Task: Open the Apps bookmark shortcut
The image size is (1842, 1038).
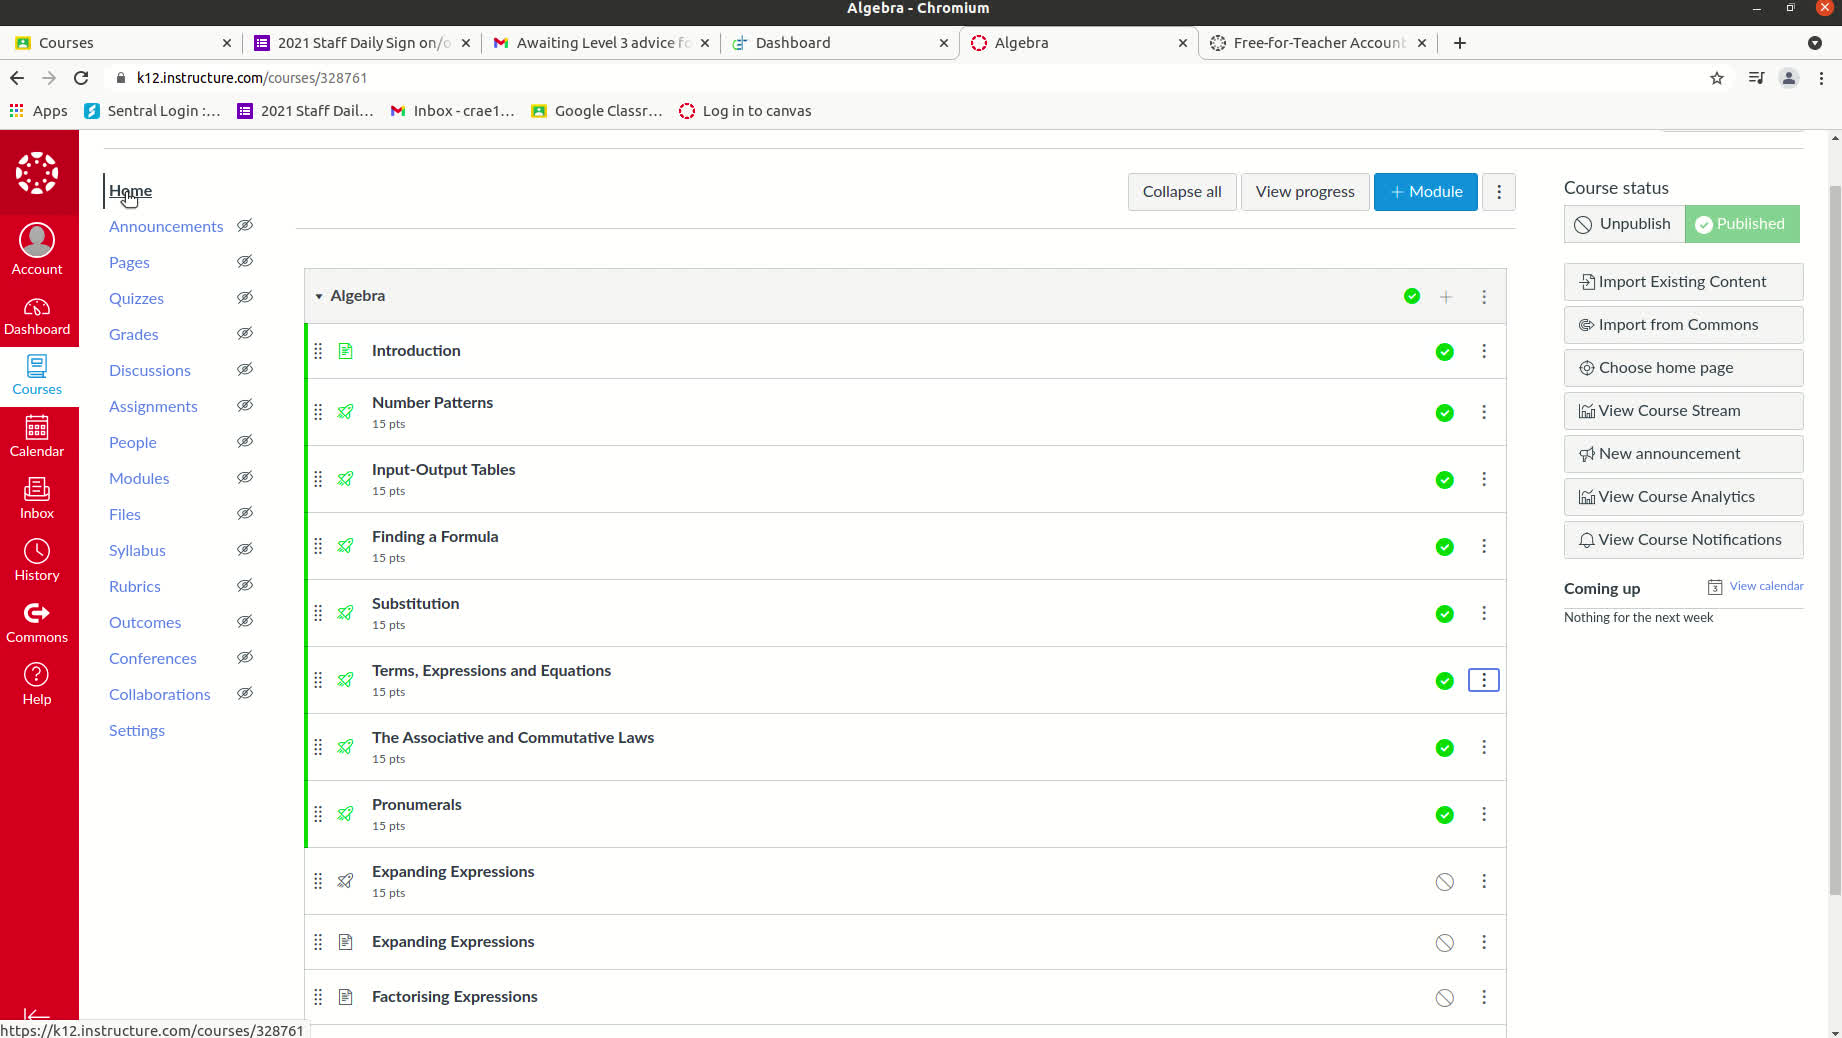Action: (39, 111)
